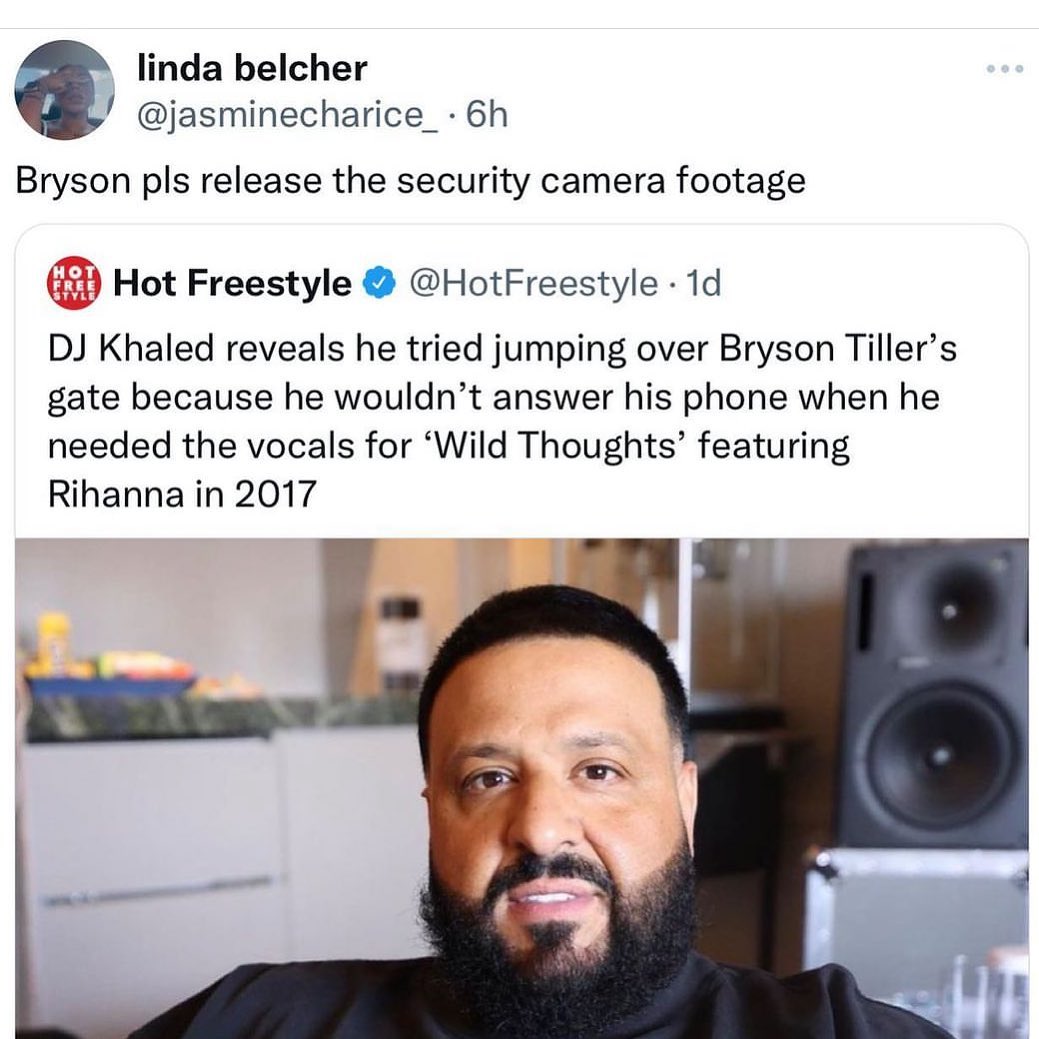Click the blue verified badge

pos(378,283)
